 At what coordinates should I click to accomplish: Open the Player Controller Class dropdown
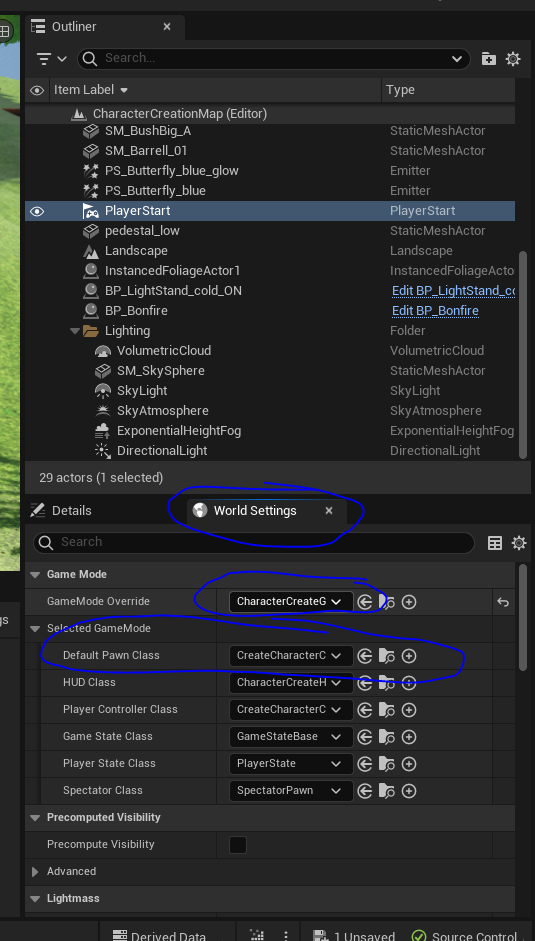291,710
